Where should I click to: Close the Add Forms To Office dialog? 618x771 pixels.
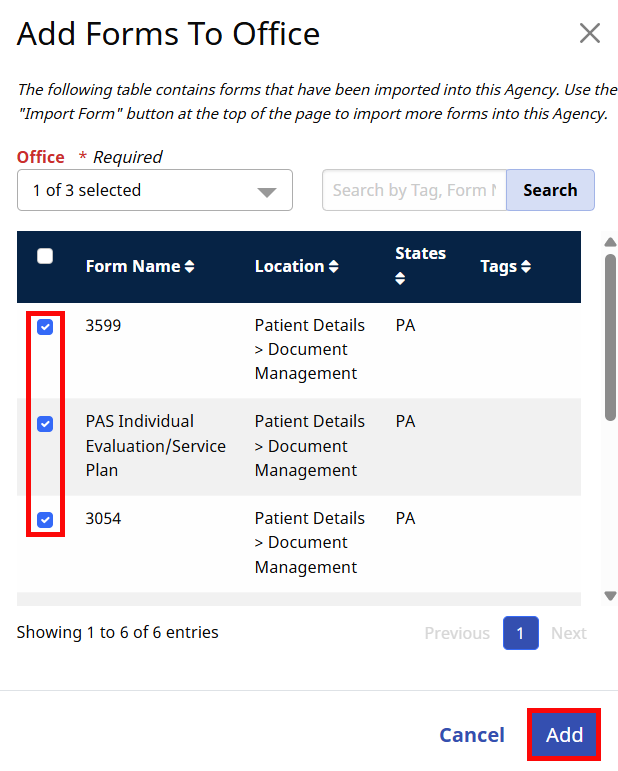coord(589,34)
